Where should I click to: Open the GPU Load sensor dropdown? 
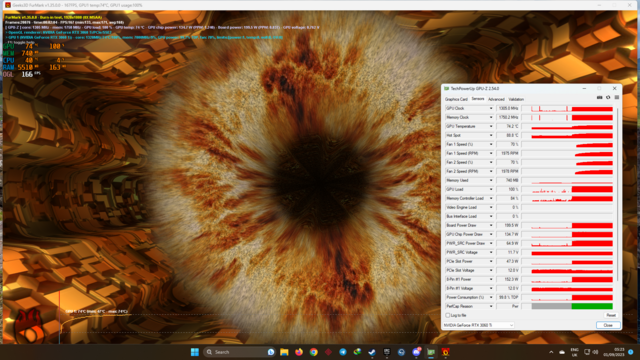pos(491,189)
